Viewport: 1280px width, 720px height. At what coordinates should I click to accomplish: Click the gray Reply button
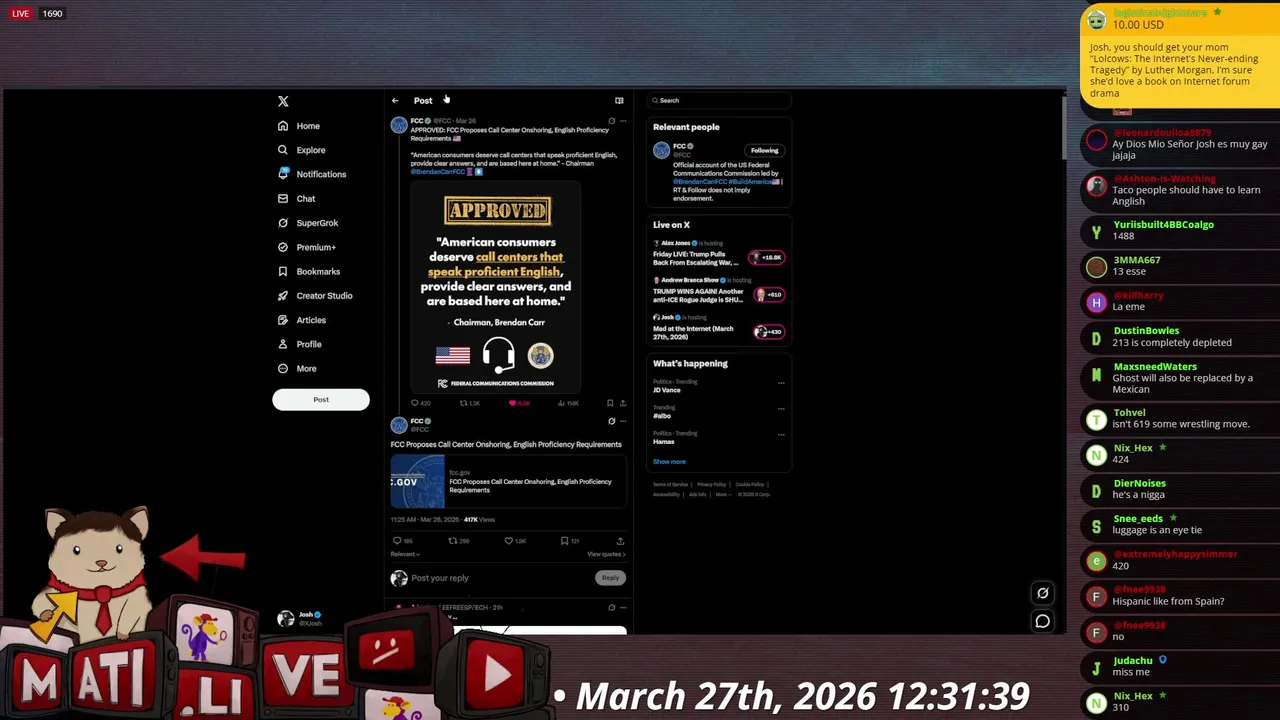[x=610, y=578]
